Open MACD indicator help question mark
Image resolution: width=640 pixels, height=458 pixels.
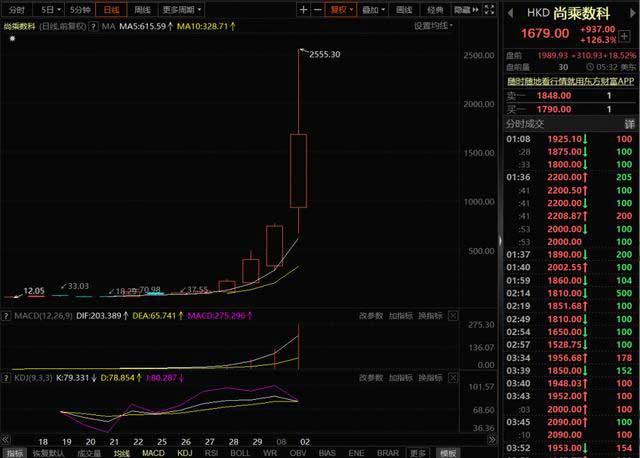pyautogui.click(x=6, y=316)
